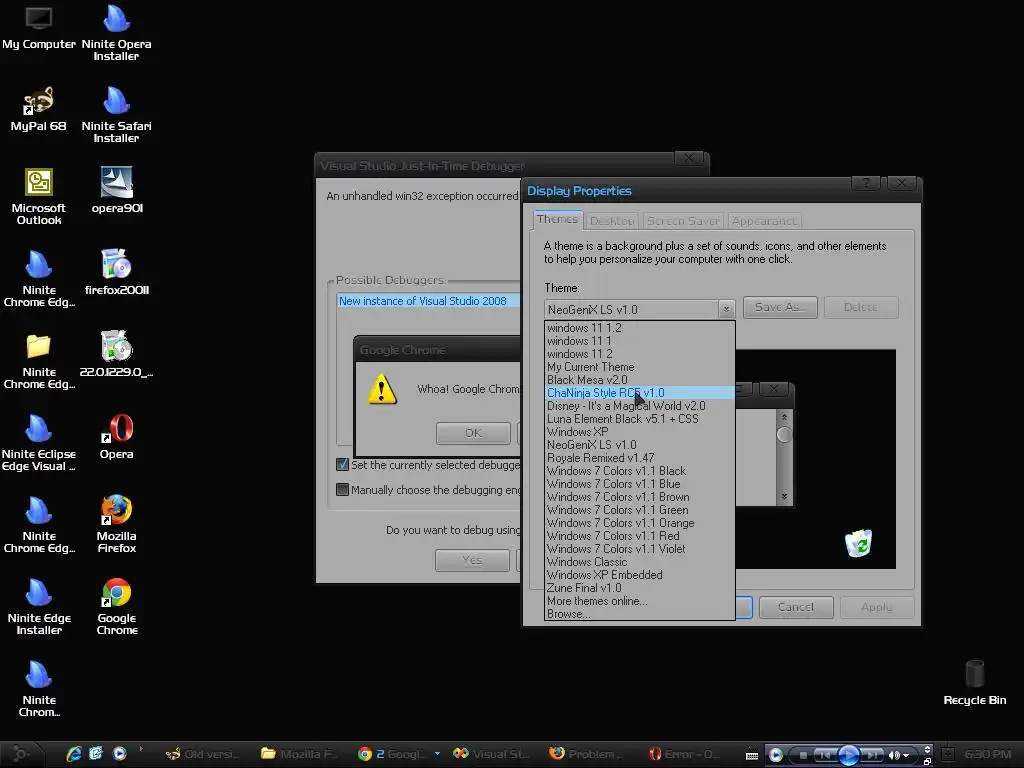Screen dimensions: 1024x768
Task: Click taskbar media stop button
Action: coord(803,756)
